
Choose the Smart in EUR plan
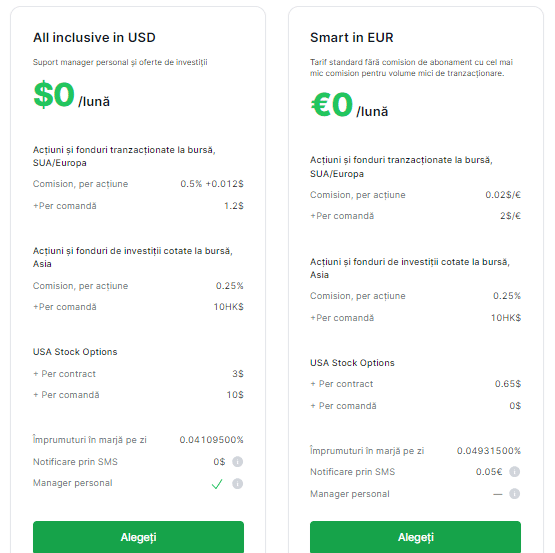point(416,537)
